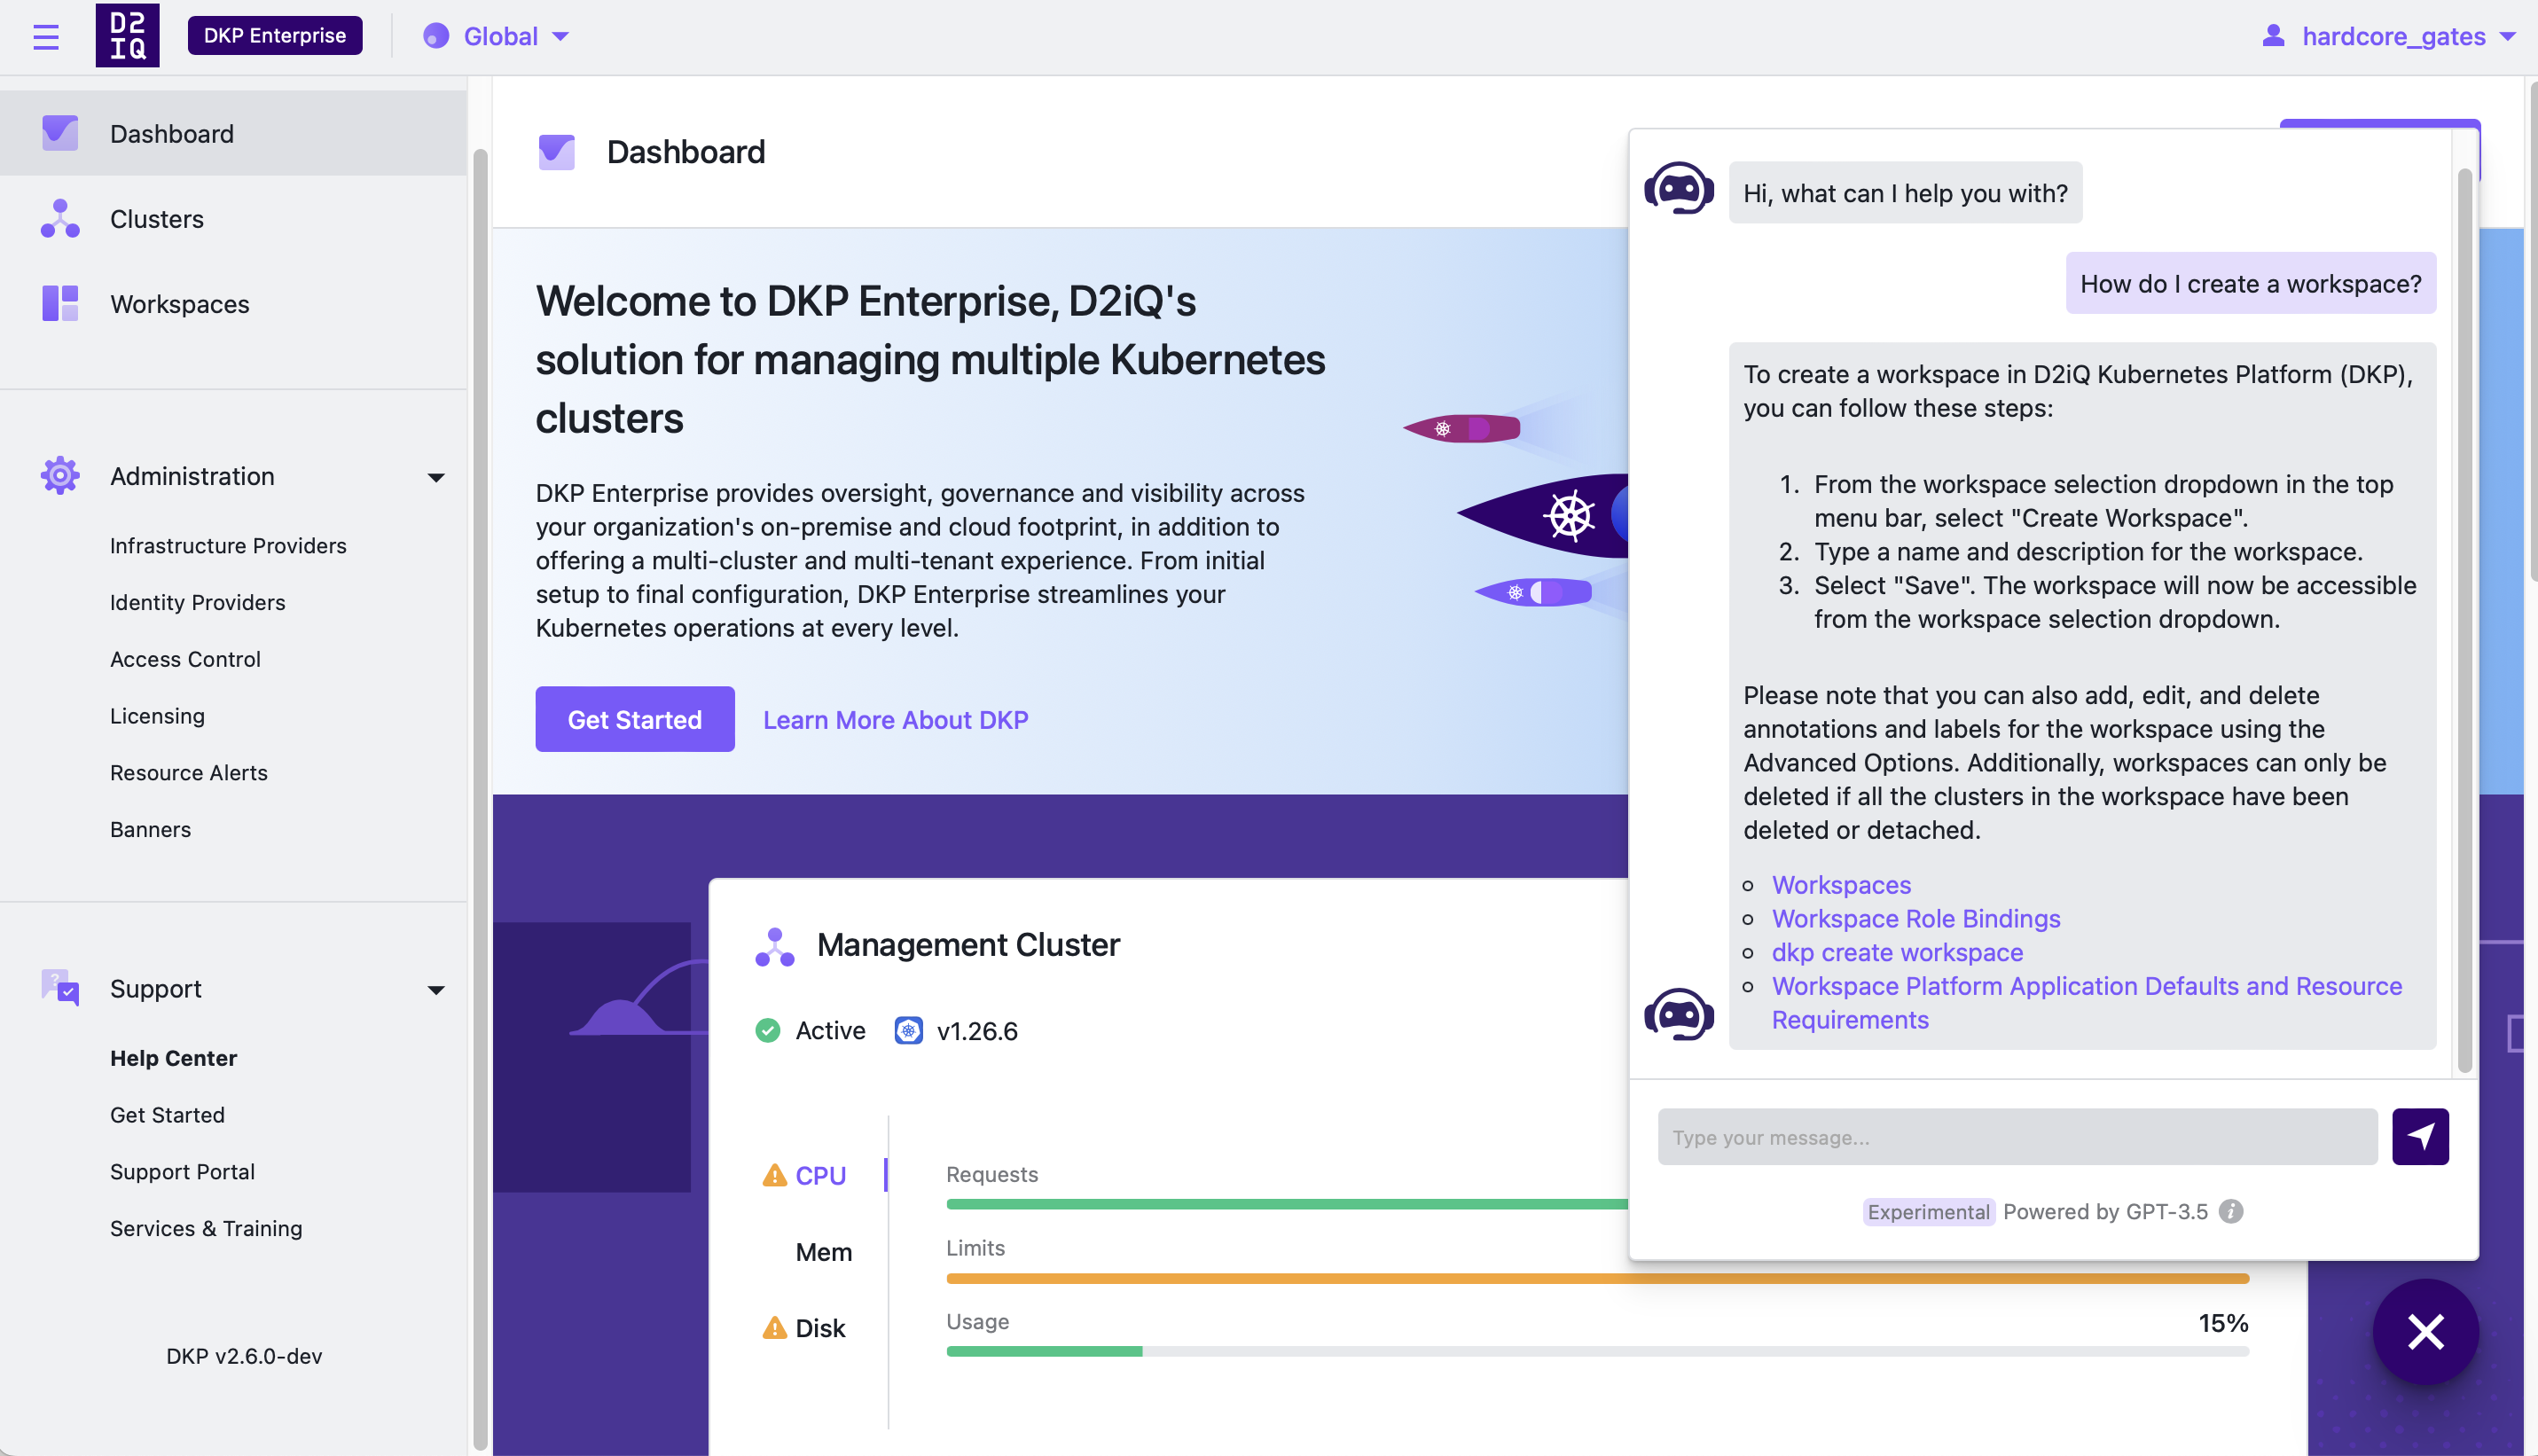Viewport: 2538px width, 1456px height.
Task: Collapse the Administration section
Action: (436, 477)
